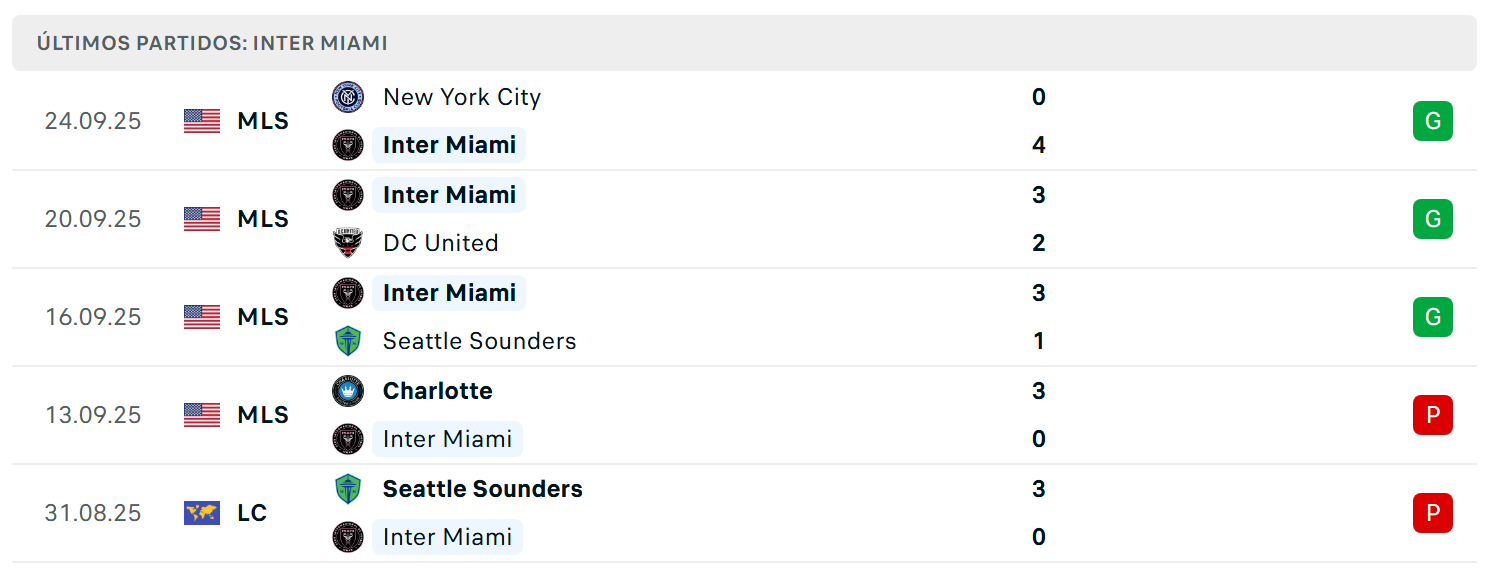Click the Charlotte club crest
1494x577 pixels.
(x=348, y=391)
